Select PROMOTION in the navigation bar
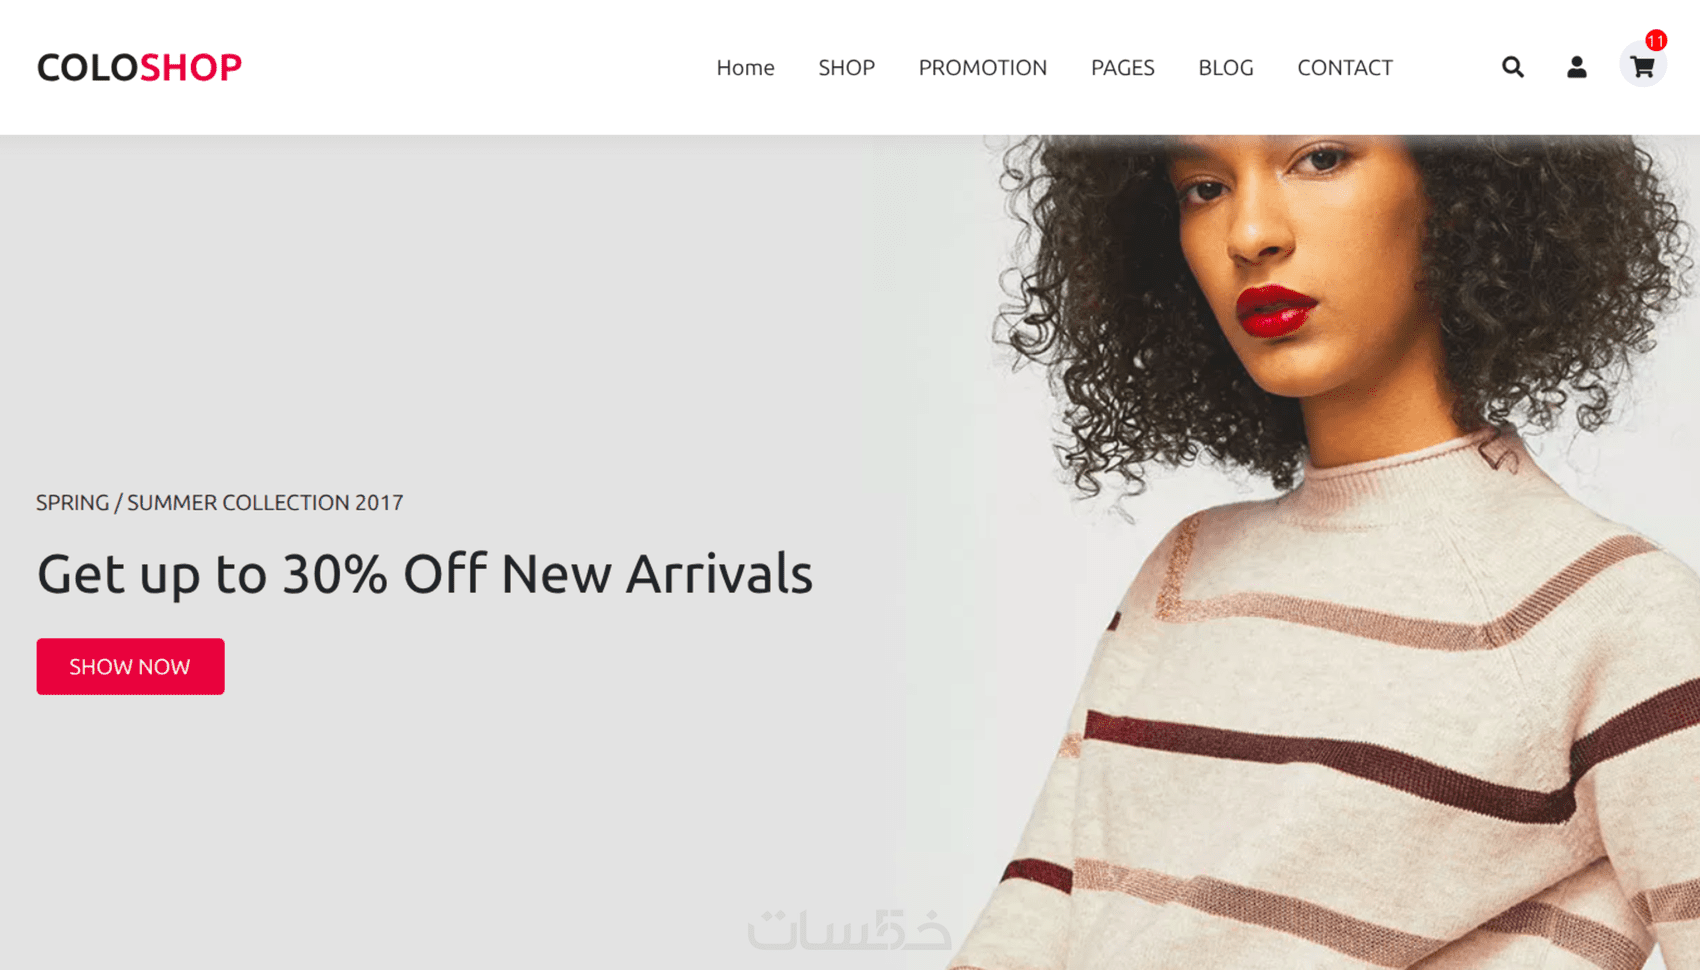 (x=983, y=67)
